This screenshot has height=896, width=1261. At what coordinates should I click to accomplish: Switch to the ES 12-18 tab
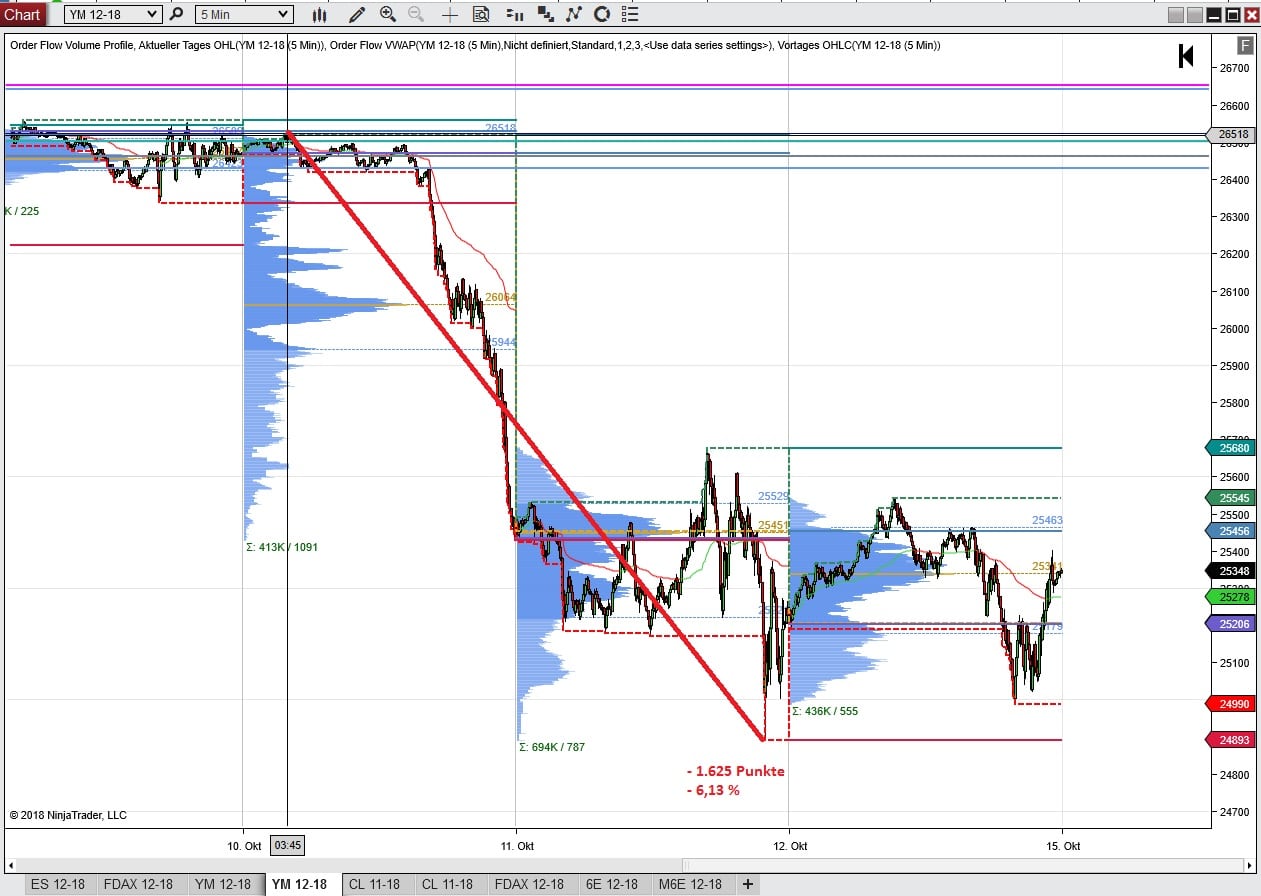[x=58, y=884]
